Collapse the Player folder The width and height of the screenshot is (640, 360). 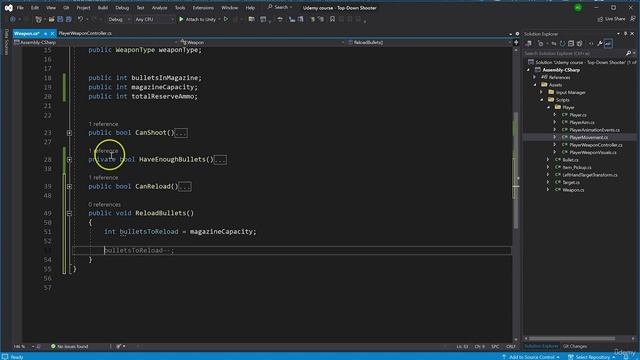(x=549, y=107)
